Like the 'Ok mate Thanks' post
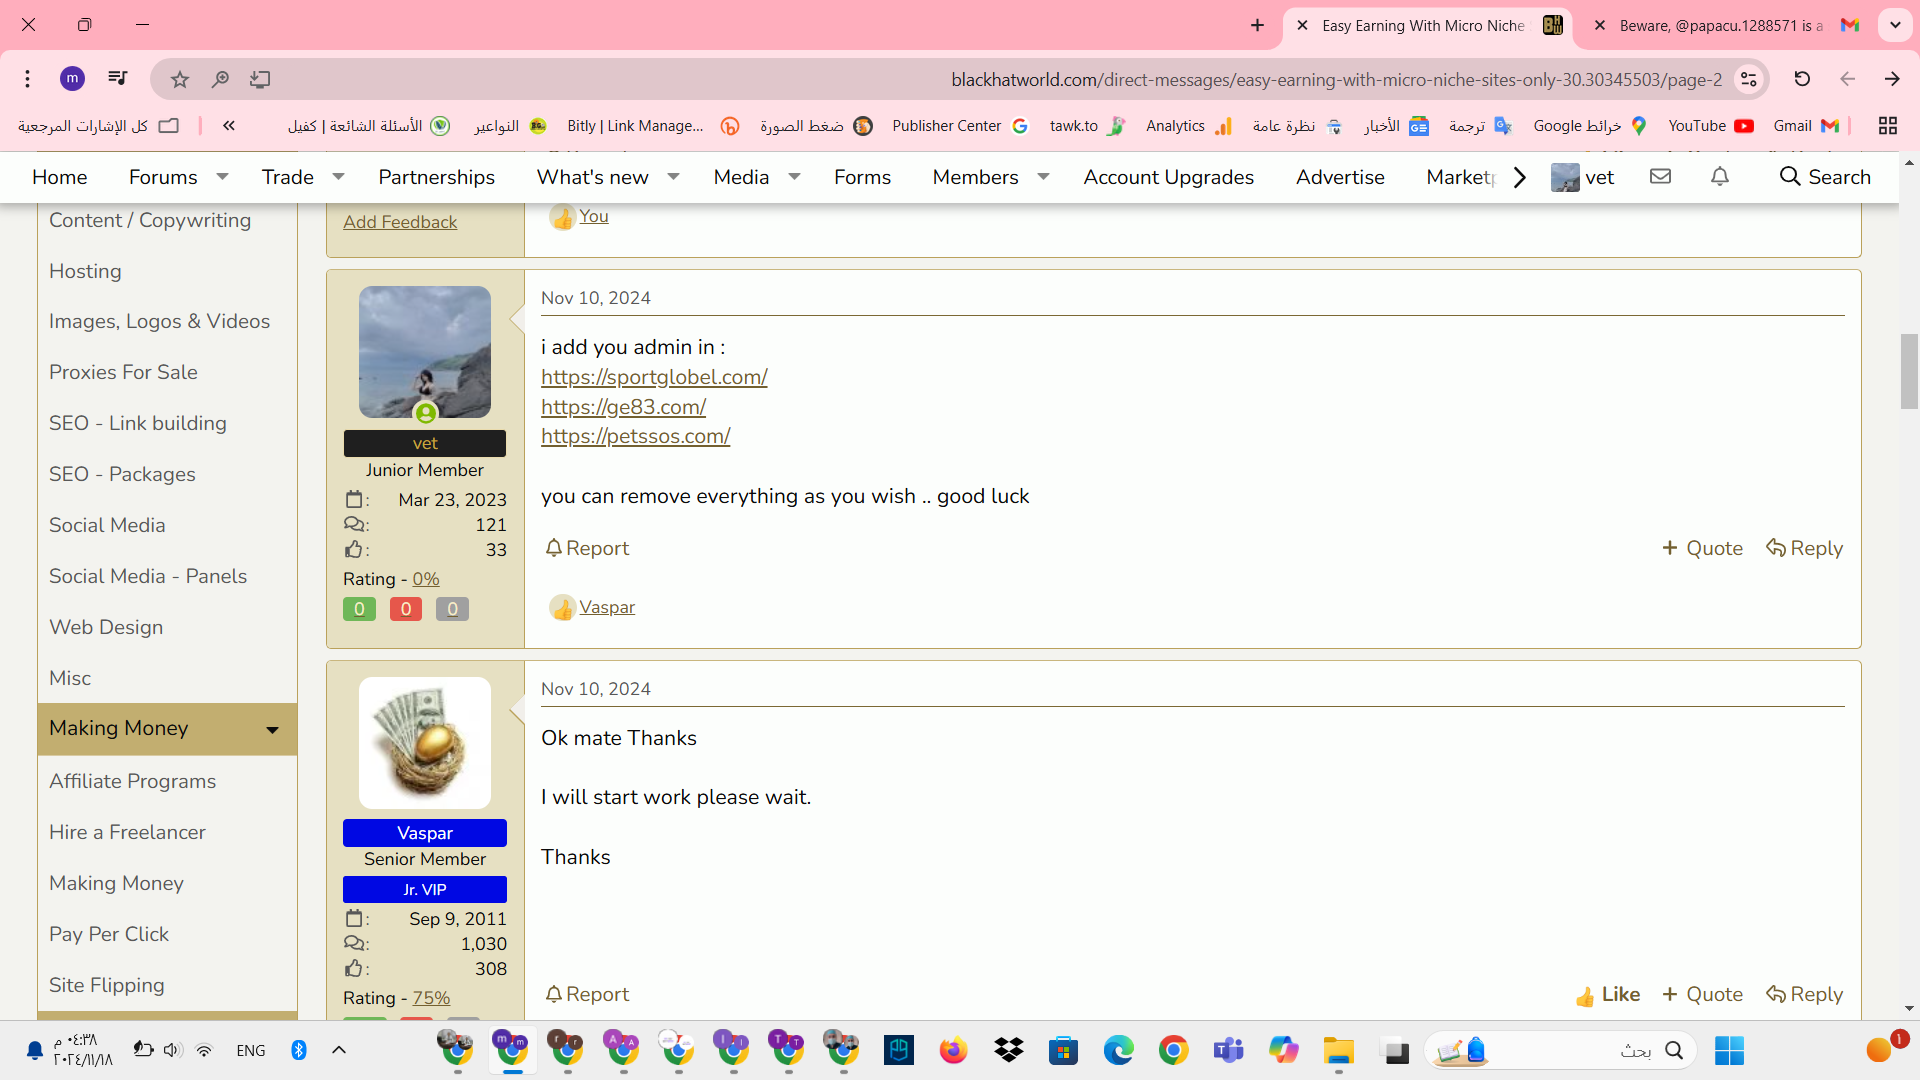 coord(1608,994)
